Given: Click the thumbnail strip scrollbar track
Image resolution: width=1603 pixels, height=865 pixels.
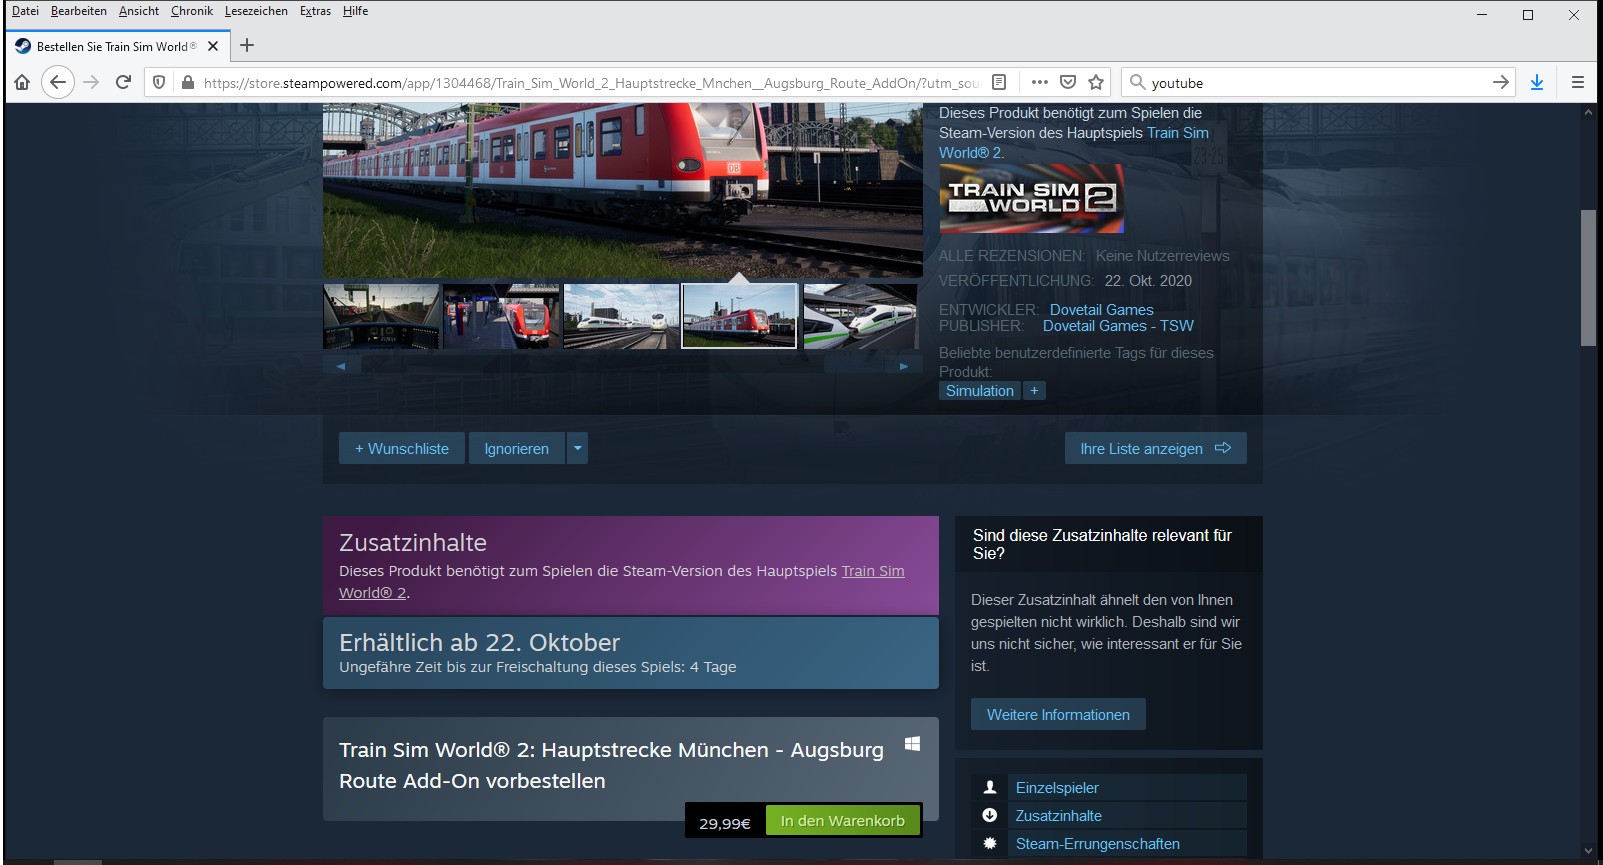Looking at the screenshot, I should coord(622,366).
